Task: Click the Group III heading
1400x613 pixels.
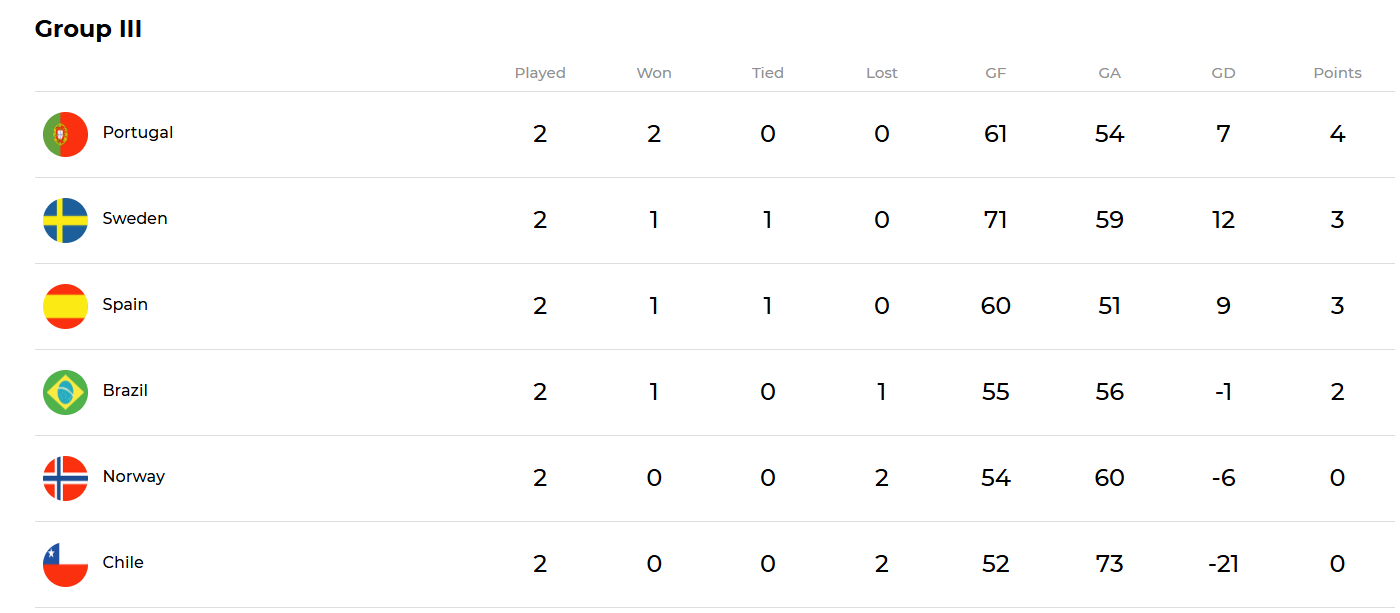Action: 88,29
